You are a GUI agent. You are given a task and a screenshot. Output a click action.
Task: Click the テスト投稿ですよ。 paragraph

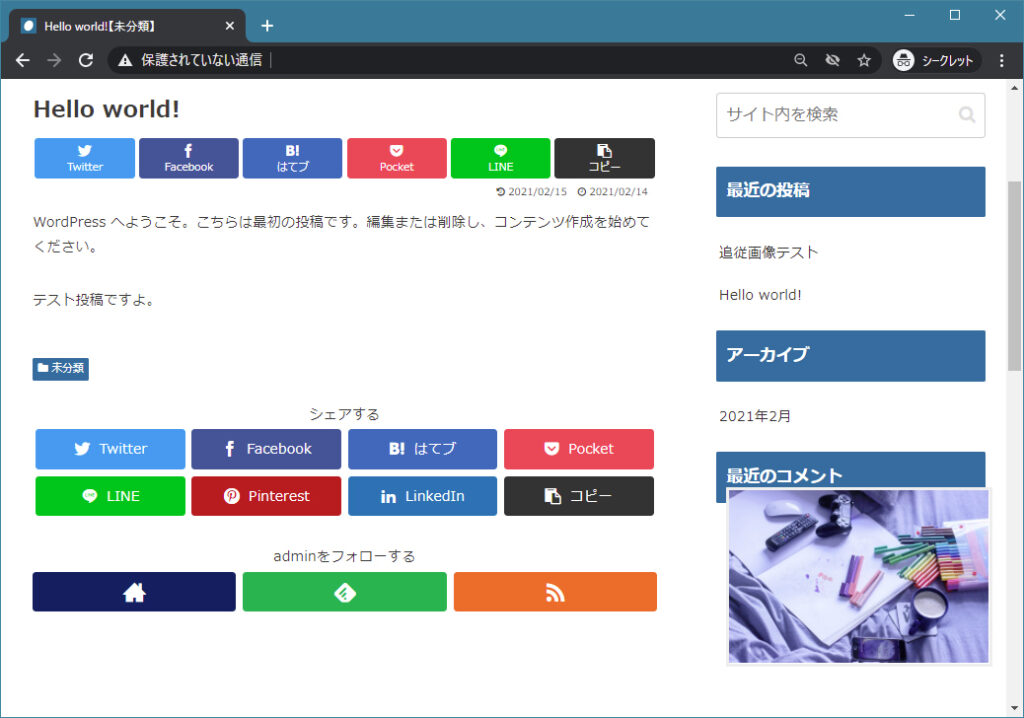[x=95, y=300]
